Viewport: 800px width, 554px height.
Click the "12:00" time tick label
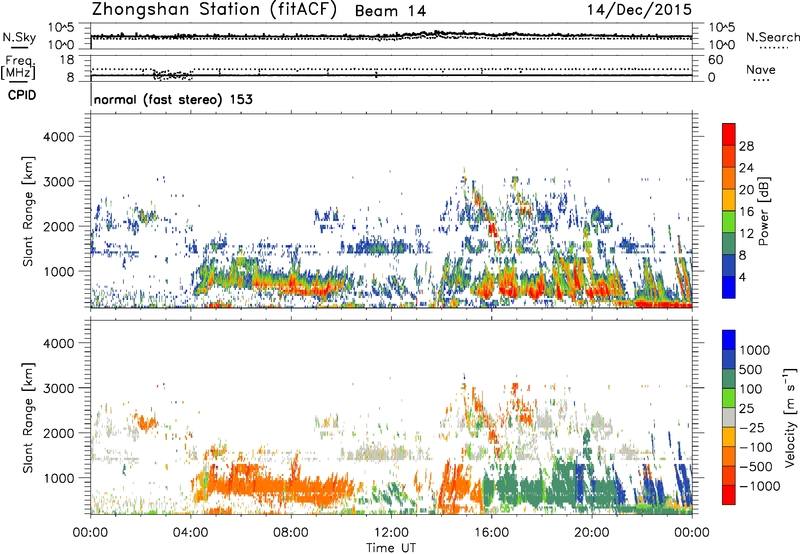click(391, 533)
